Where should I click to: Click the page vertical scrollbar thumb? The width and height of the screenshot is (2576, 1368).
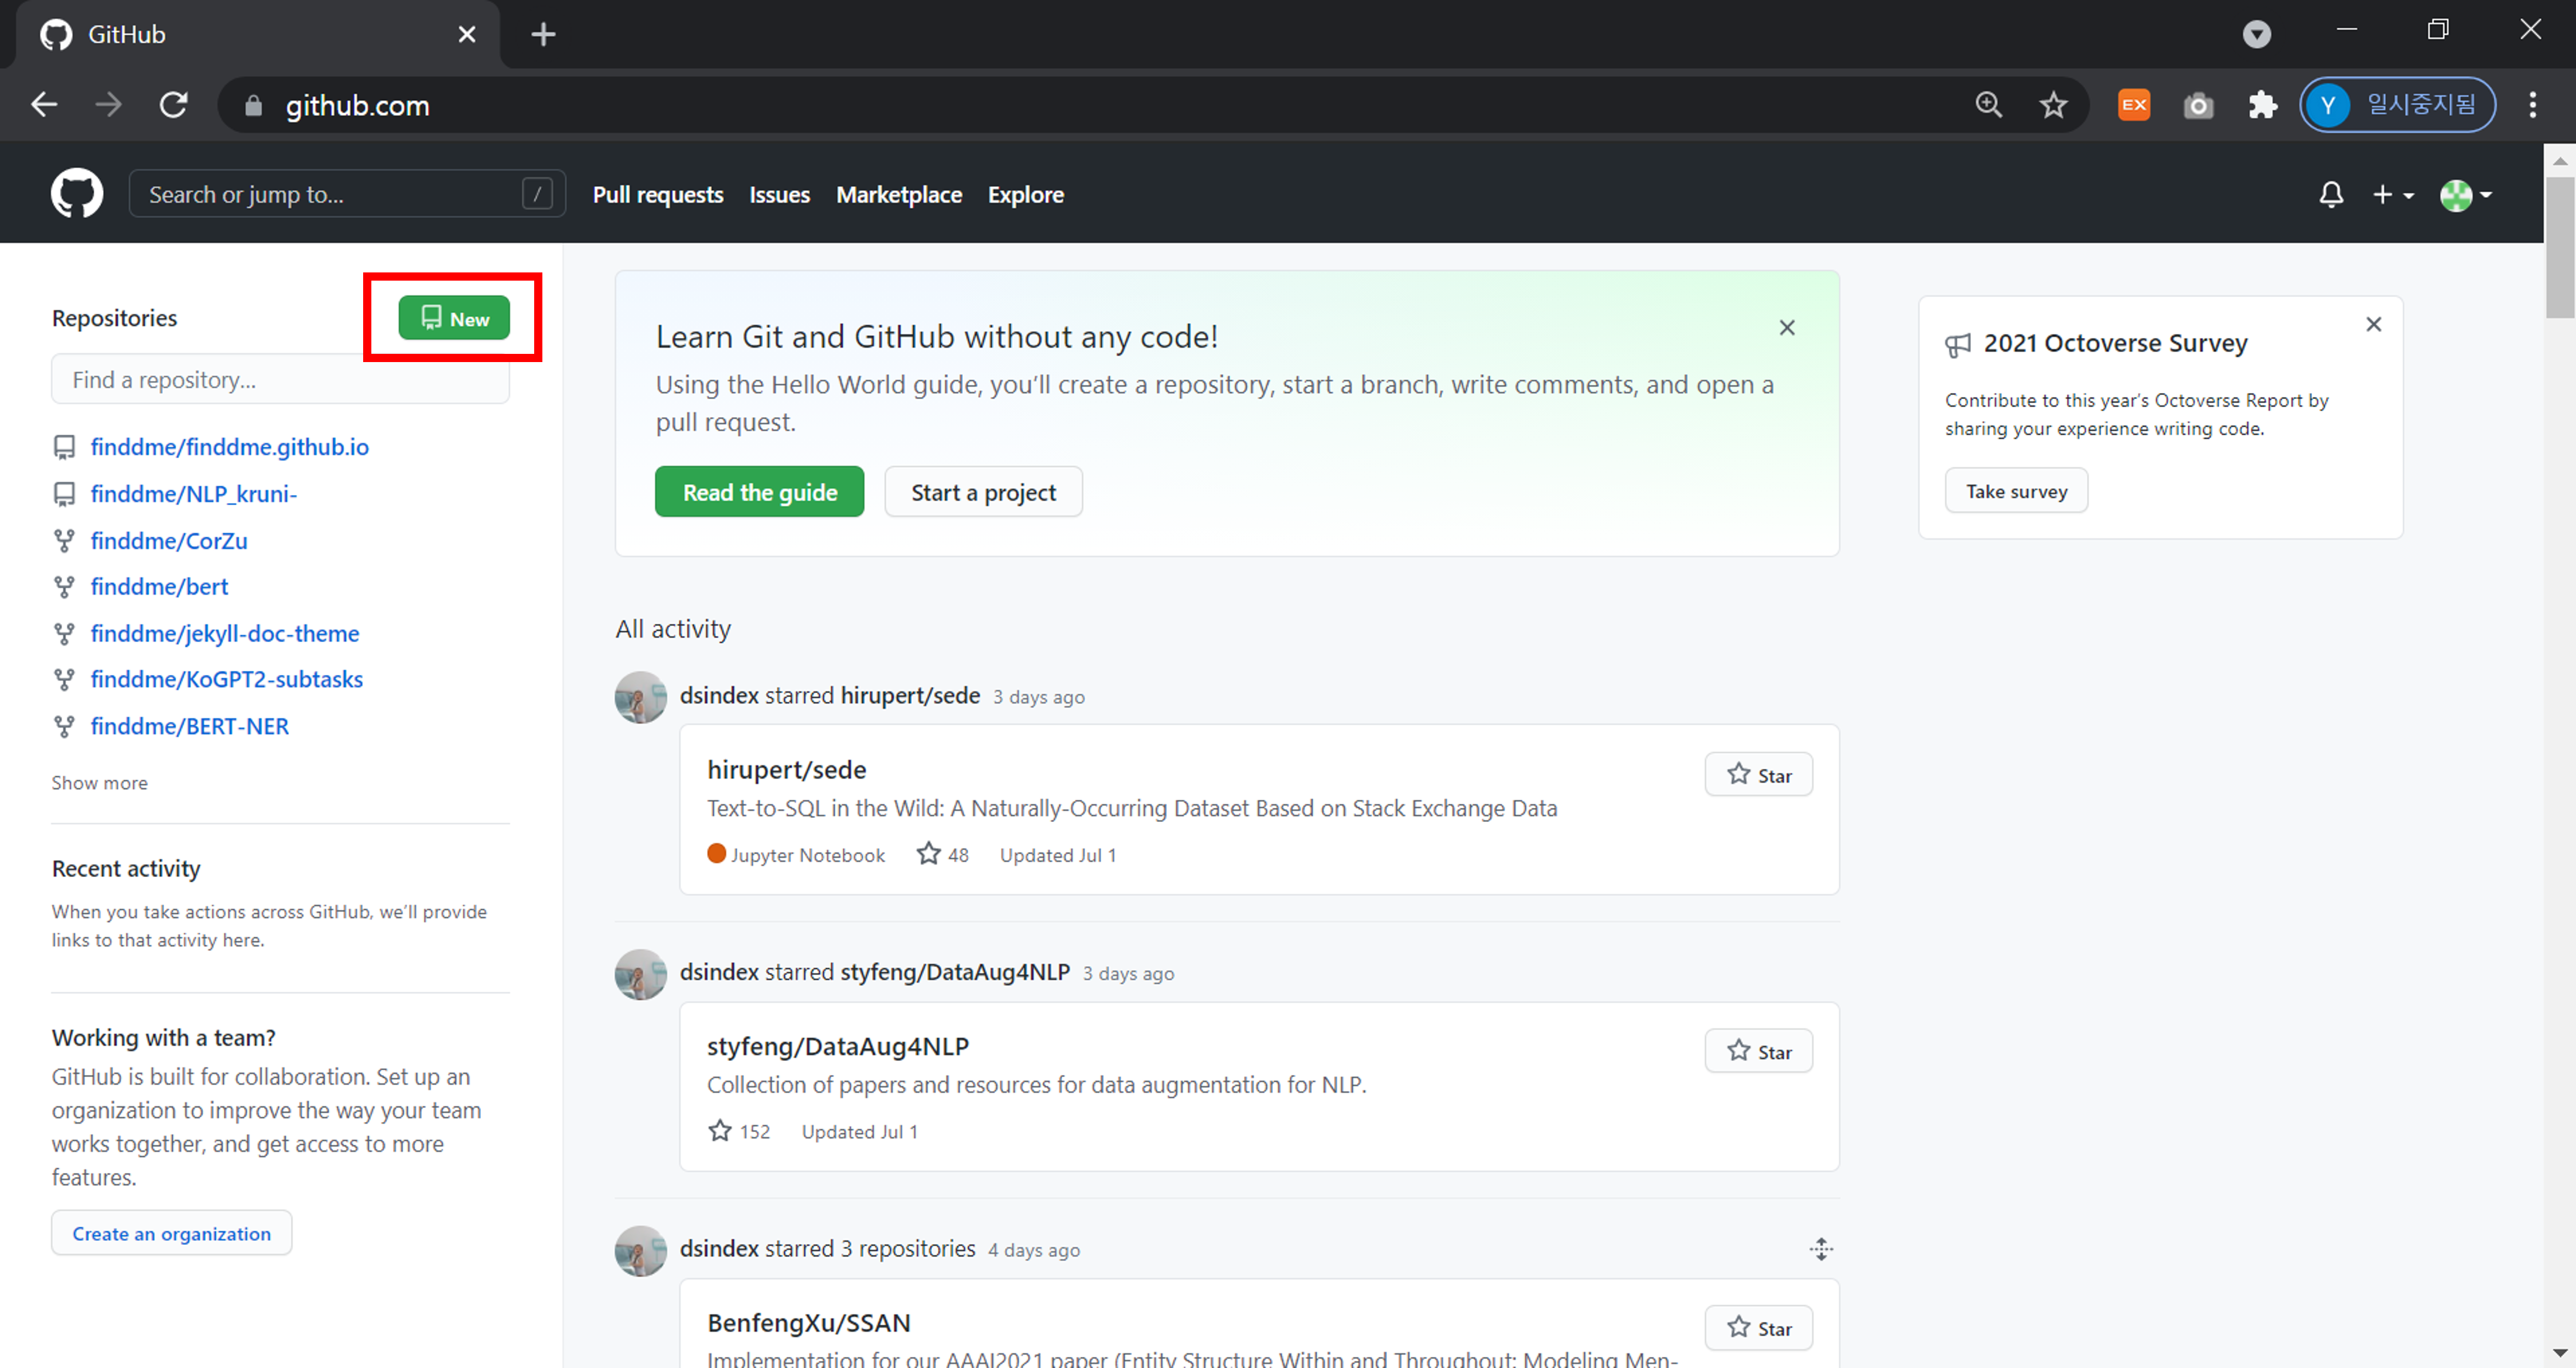click(2560, 247)
